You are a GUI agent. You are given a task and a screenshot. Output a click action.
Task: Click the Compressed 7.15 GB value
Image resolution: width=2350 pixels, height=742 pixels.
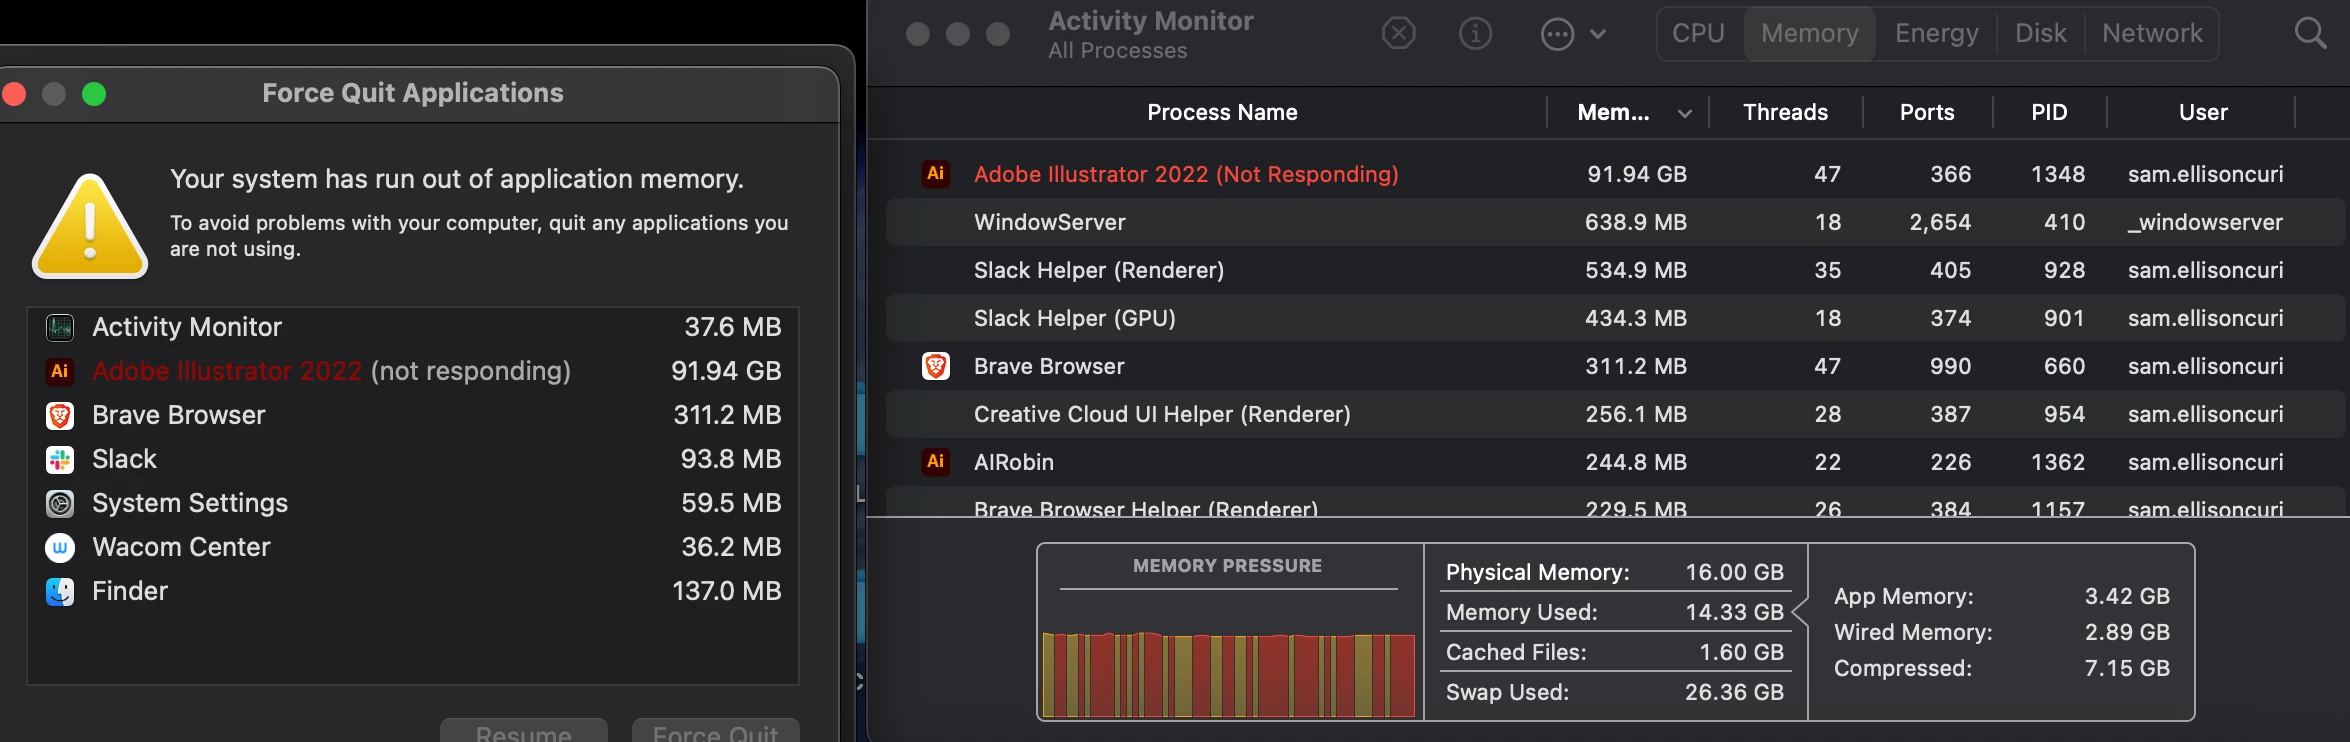[2127, 668]
